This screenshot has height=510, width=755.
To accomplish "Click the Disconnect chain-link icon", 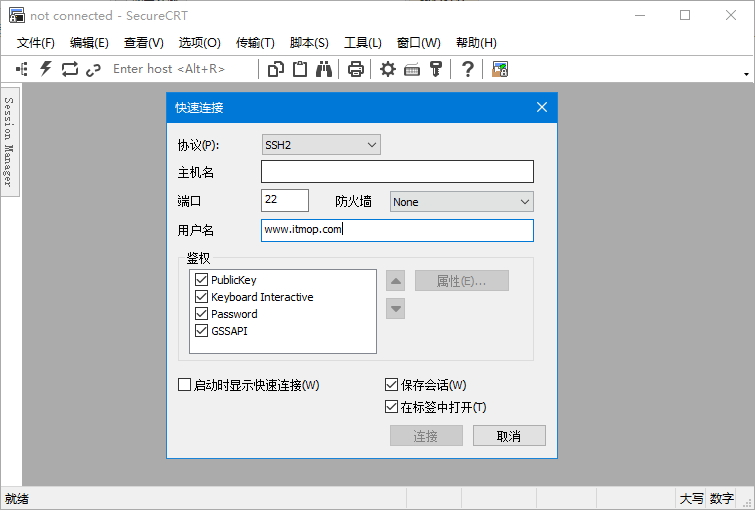I will point(93,70).
